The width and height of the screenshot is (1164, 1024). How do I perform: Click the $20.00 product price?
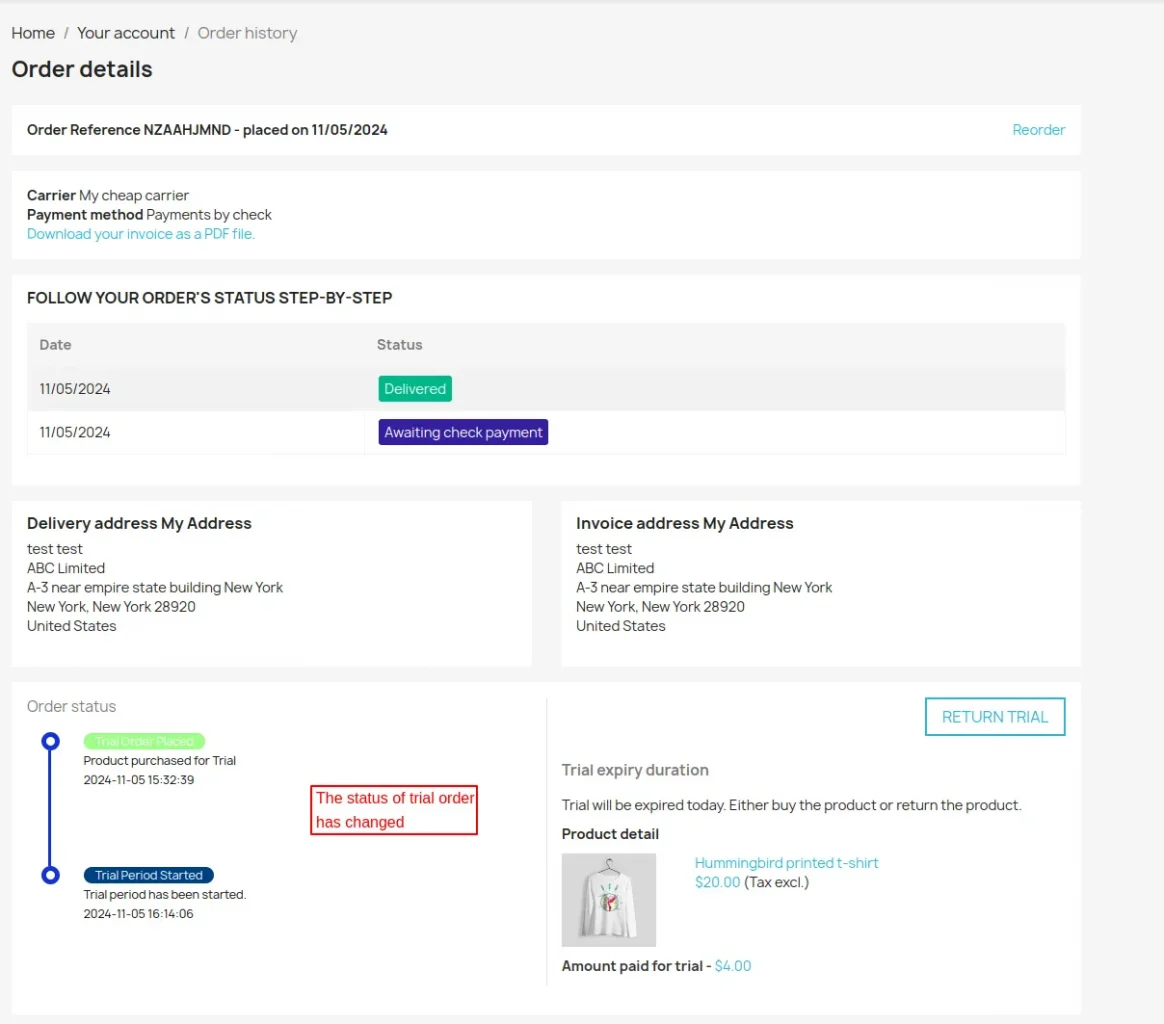click(717, 882)
